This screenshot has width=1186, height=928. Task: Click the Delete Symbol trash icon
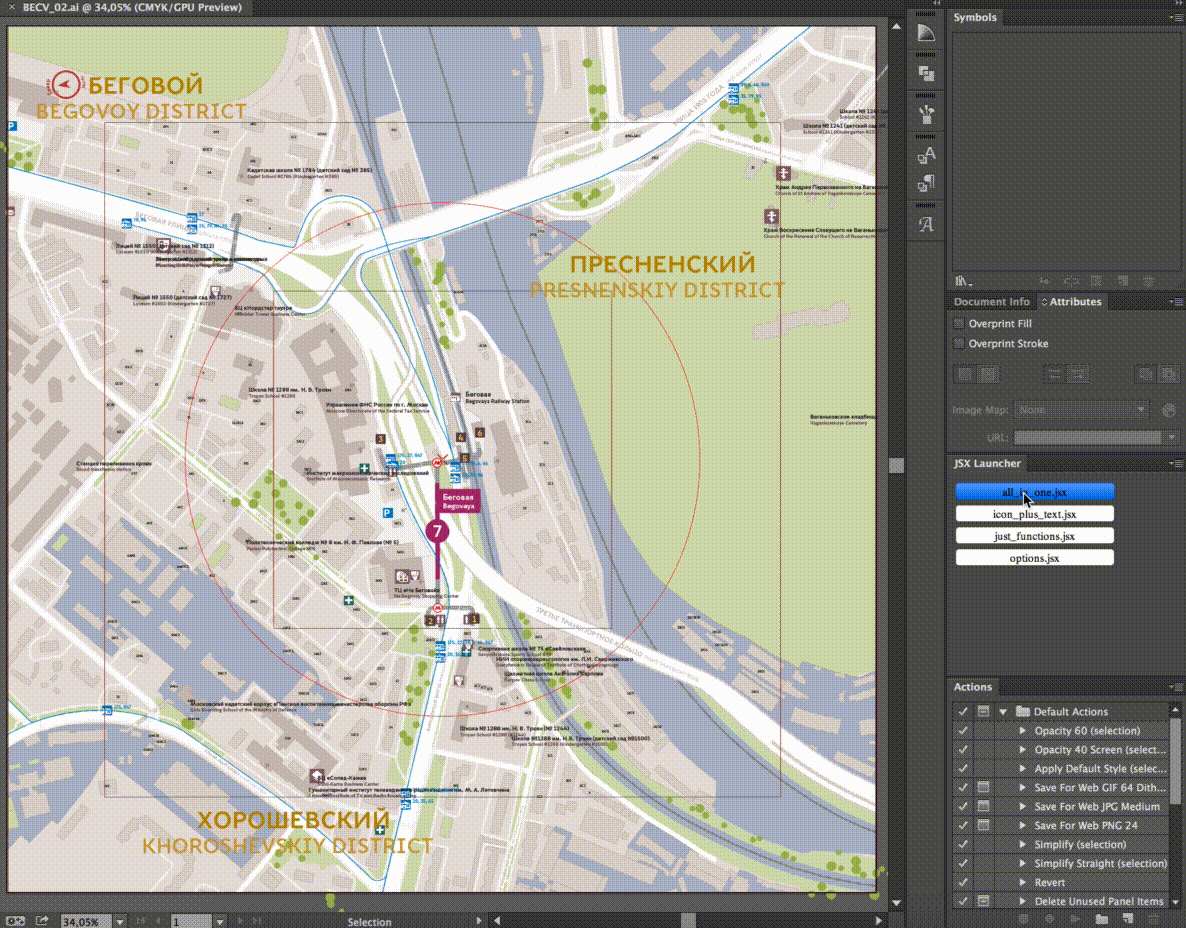pos(1149,281)
